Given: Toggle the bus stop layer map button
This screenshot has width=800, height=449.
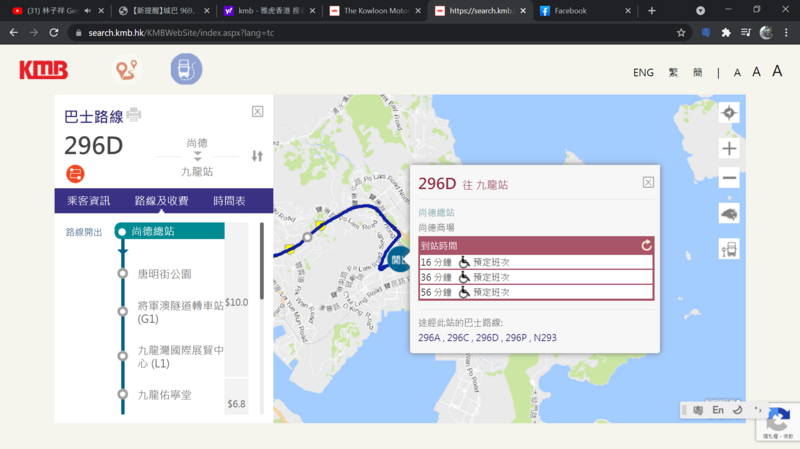Looking at the screenshot, I should [729, 249].
